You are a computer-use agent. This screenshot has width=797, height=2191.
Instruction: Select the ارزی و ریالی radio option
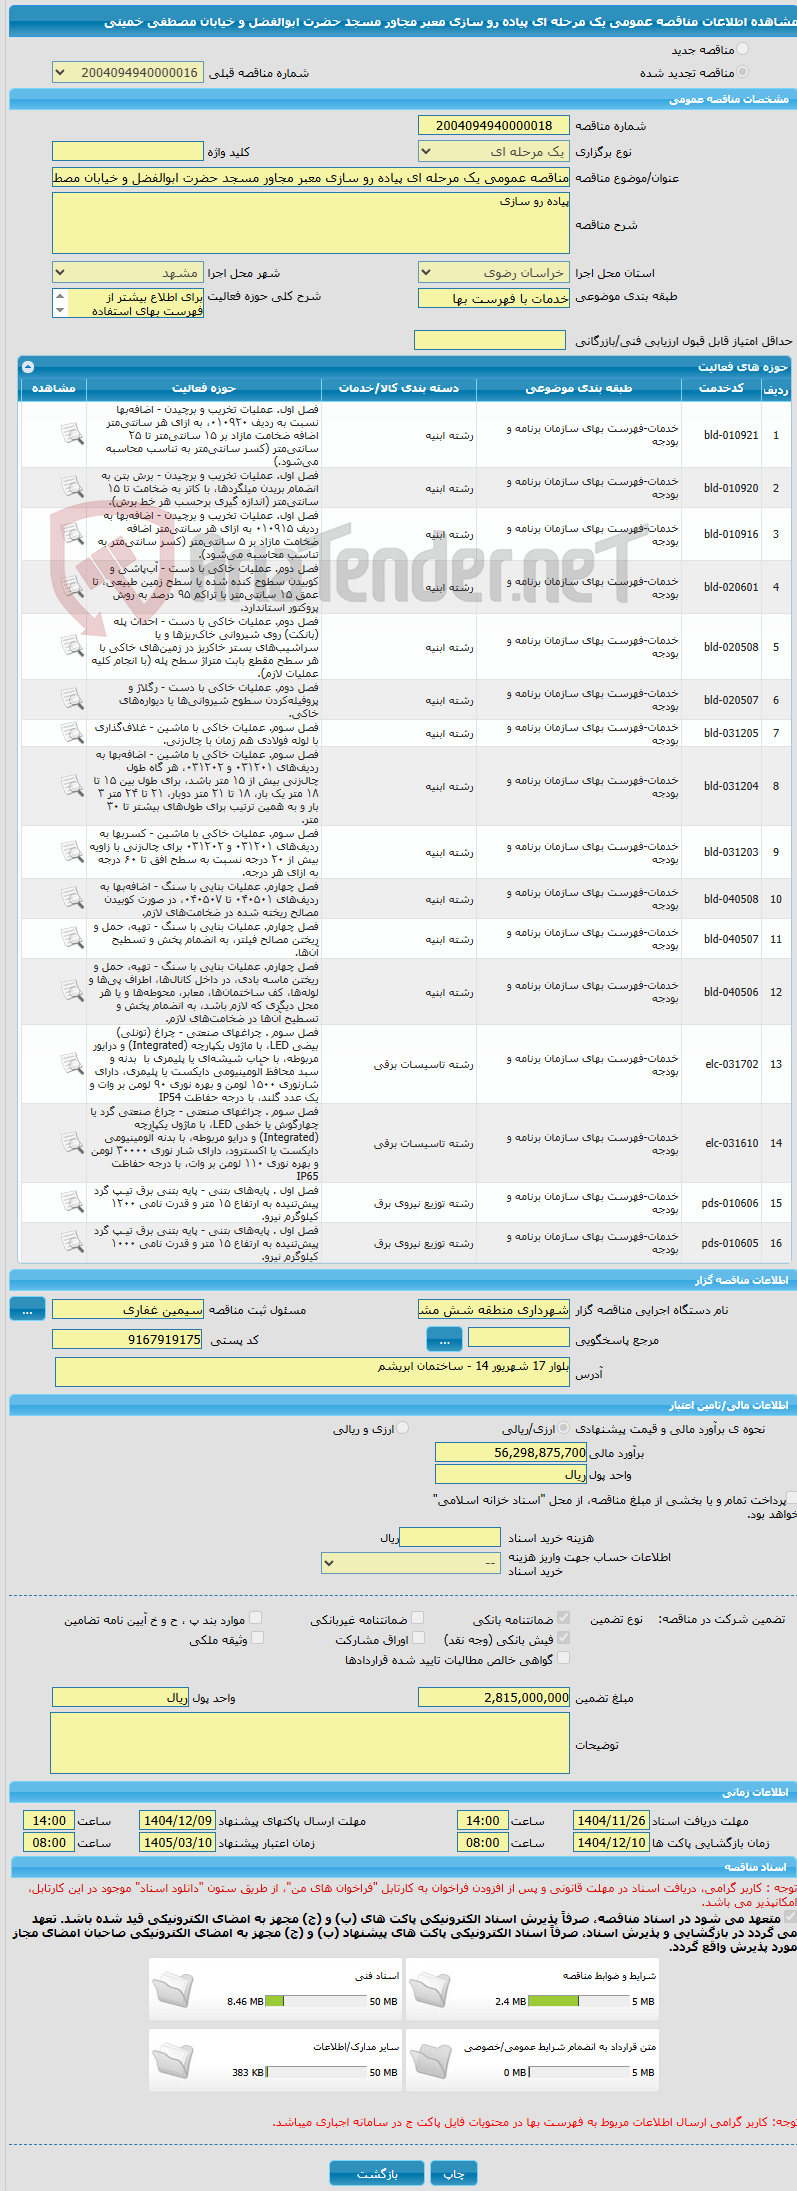[402, 1429]
